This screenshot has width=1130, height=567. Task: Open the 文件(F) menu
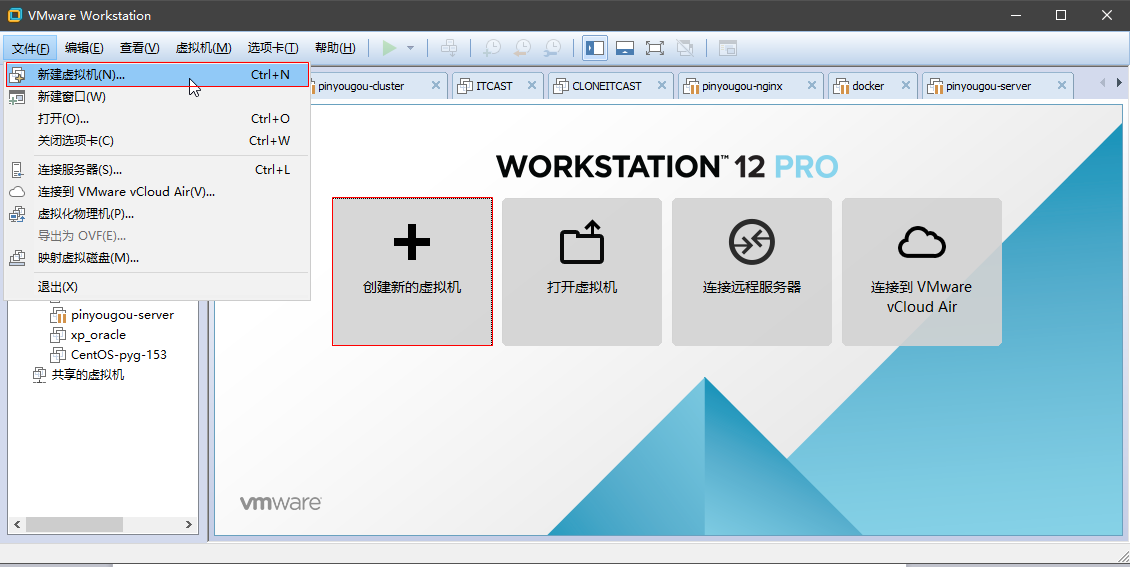(x=30, y=48)
